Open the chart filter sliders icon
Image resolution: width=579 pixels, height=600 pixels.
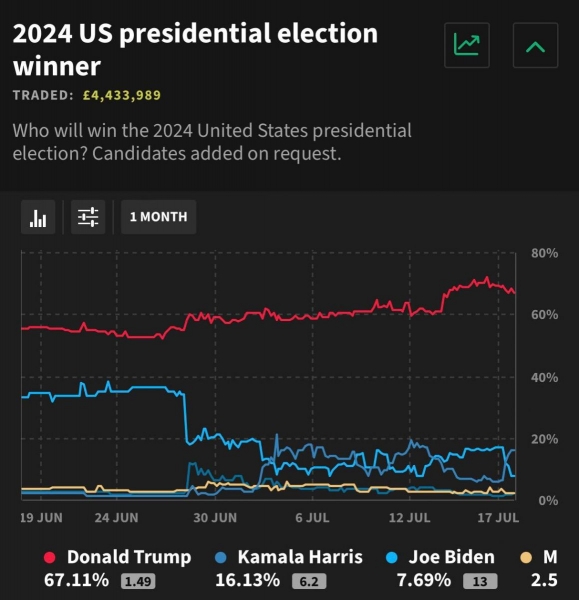coord(88,217)
